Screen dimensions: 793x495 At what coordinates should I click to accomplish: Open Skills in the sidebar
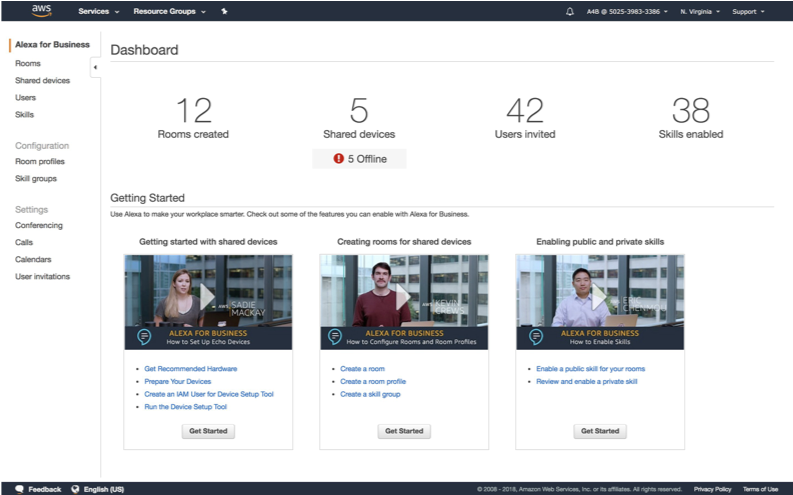(x=24, y=115)
